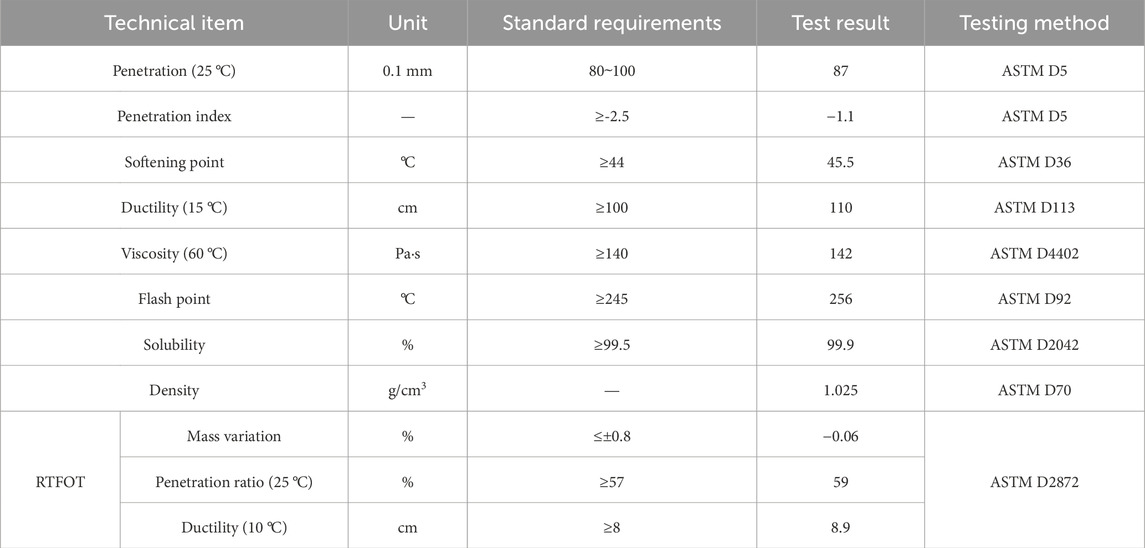1145x548 pixels.
Task: Click the Flash point cell
Action: [174, 299]
